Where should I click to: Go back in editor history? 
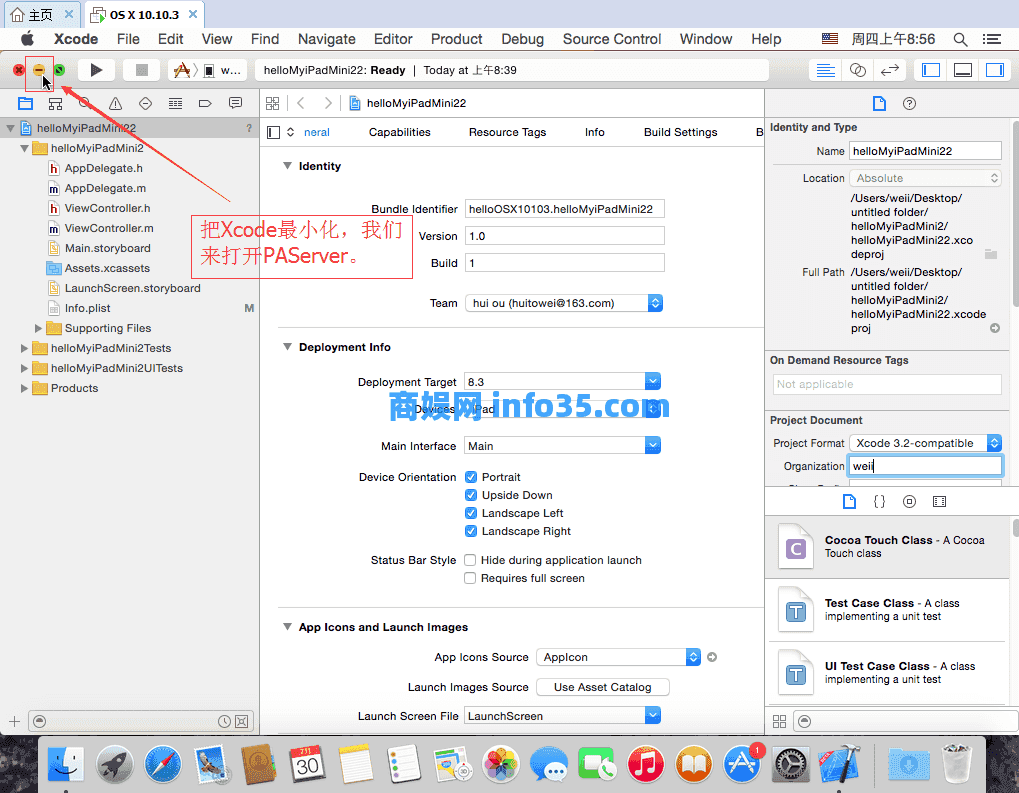click(301, 103)
